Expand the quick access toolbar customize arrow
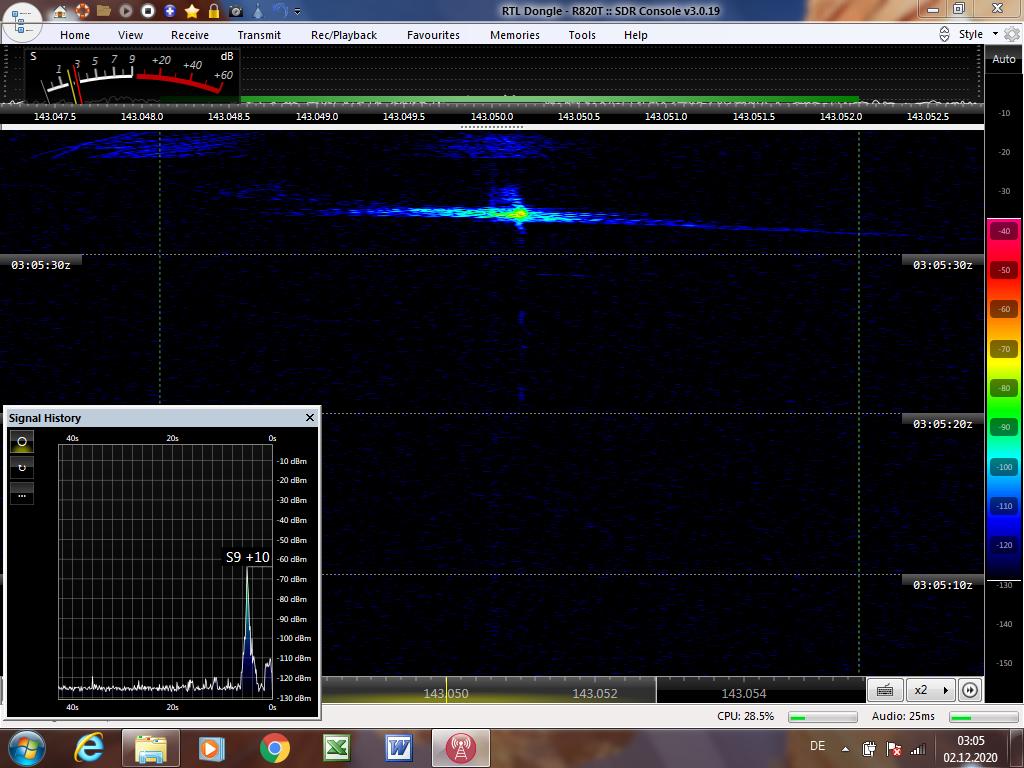Image resolution: width=1024 pixels, height=768 pixels. pyautogui.click(x=298, y=11)
